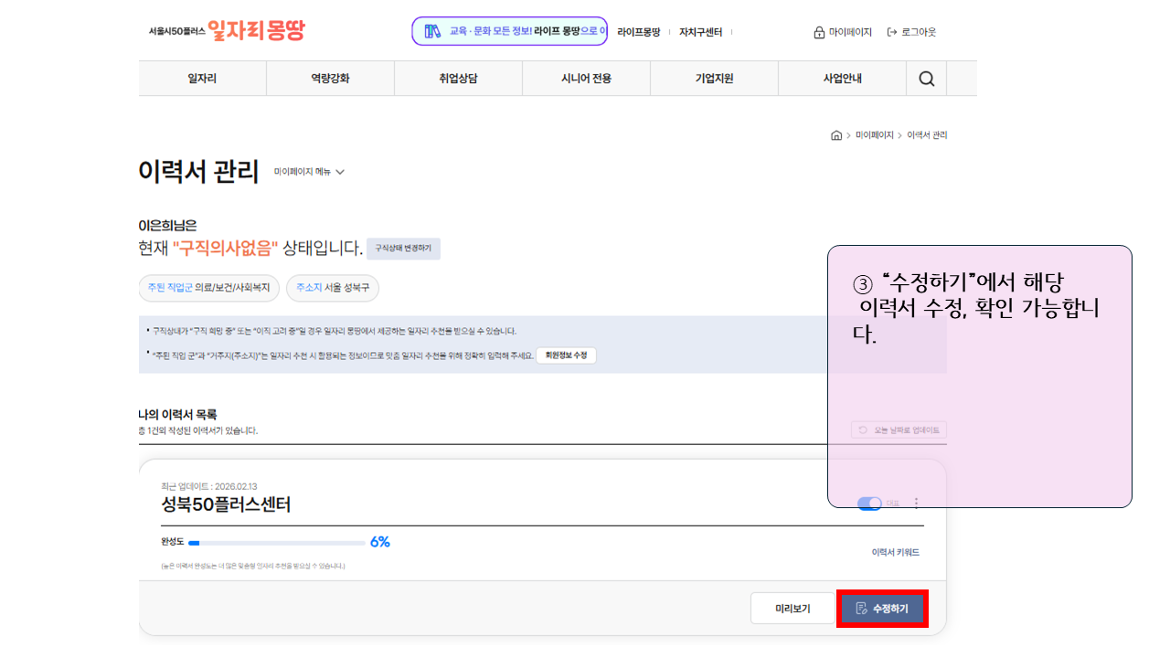Click the 로그아웃 exit icon
The image size is (1170, 658).
pyautogui.click(x=892, y=32)
